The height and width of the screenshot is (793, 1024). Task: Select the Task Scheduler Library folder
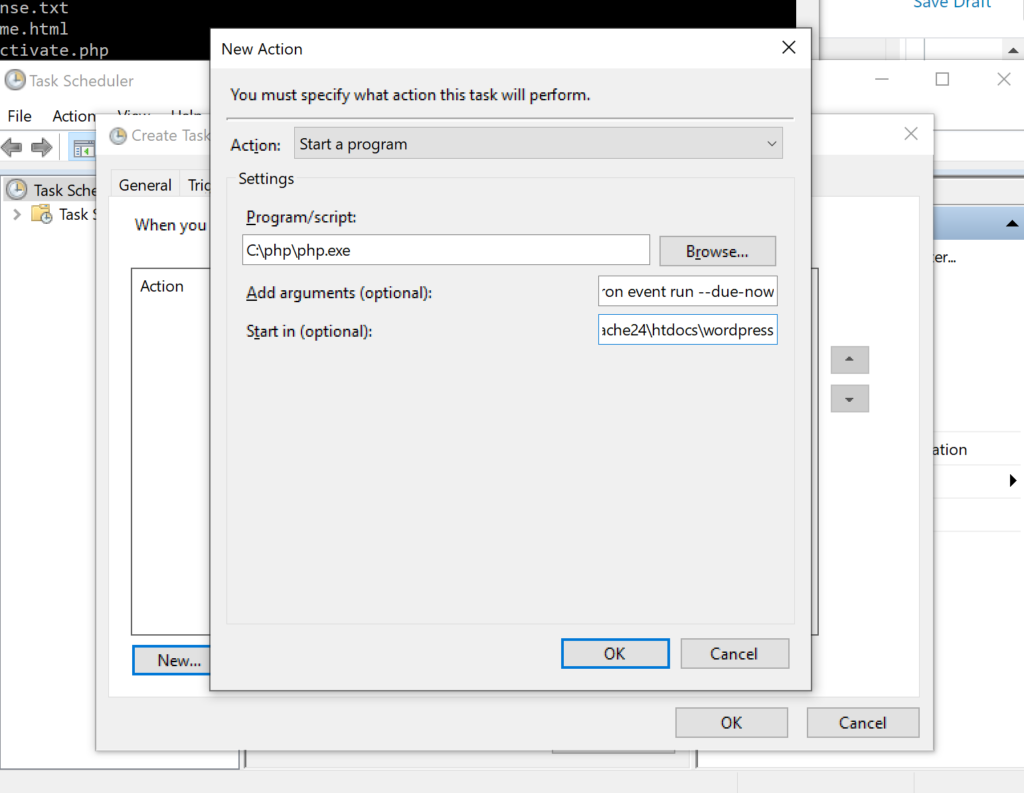[75, 214]
